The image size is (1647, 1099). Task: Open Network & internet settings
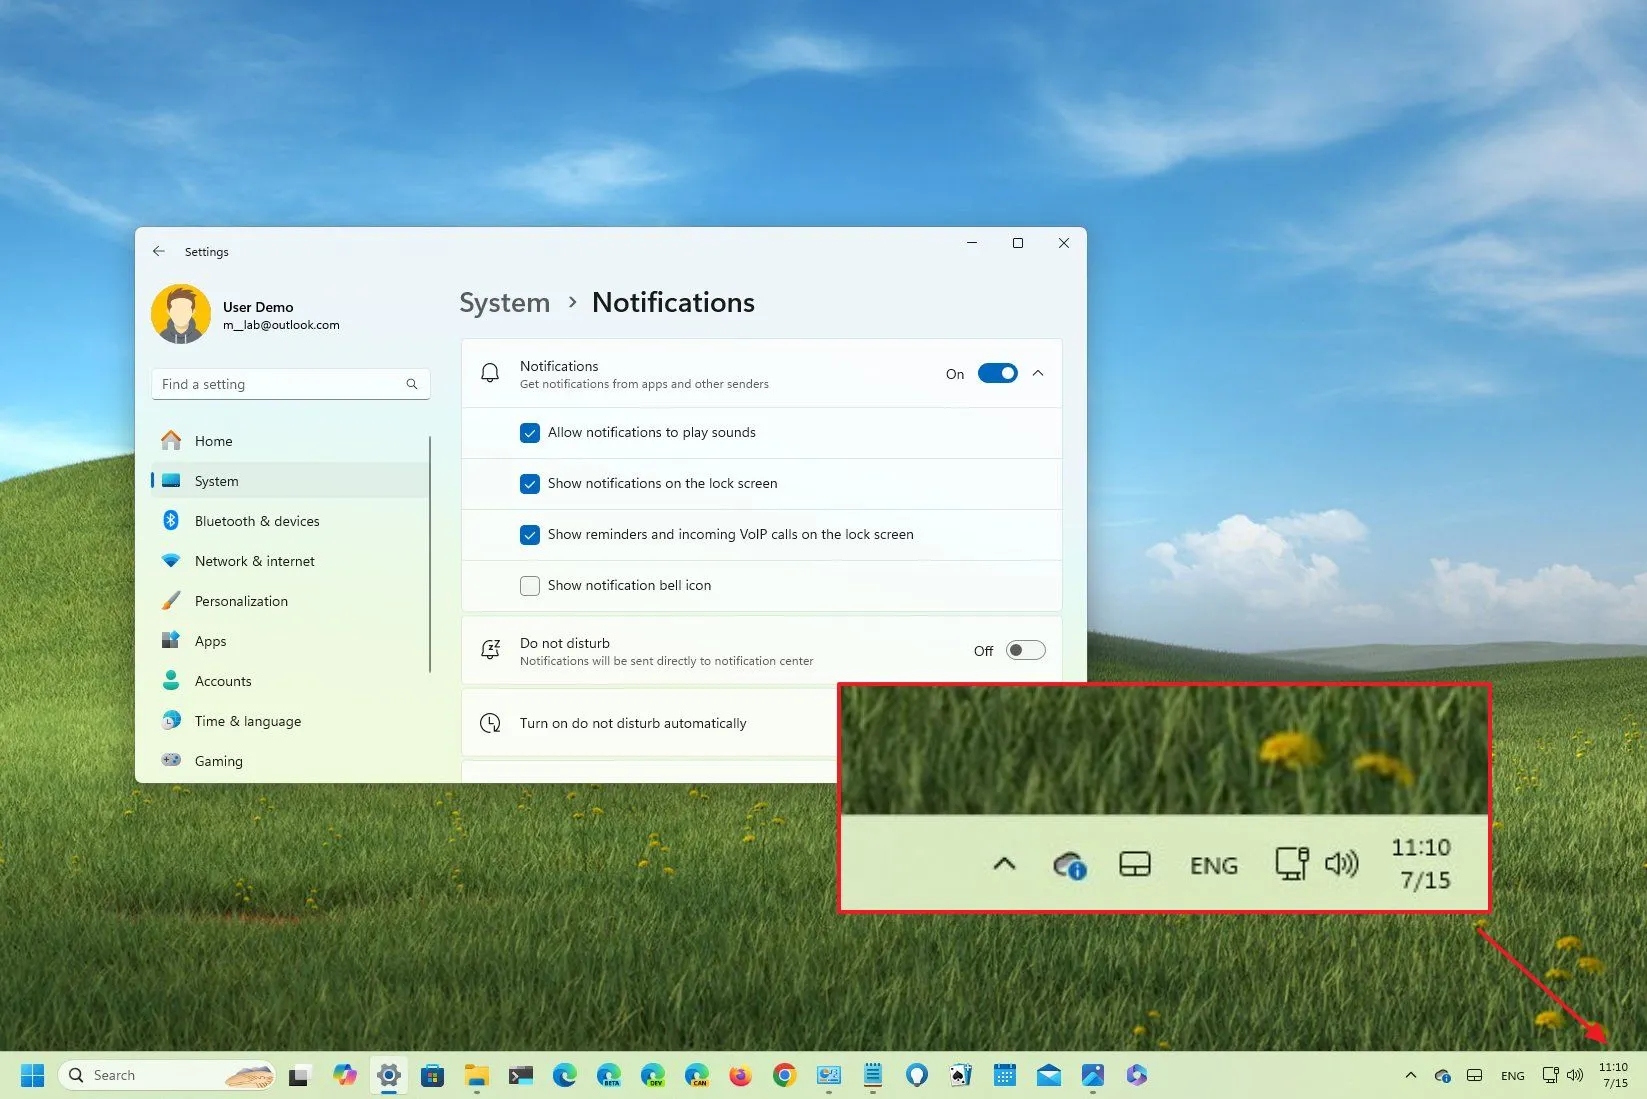point(254,561)
